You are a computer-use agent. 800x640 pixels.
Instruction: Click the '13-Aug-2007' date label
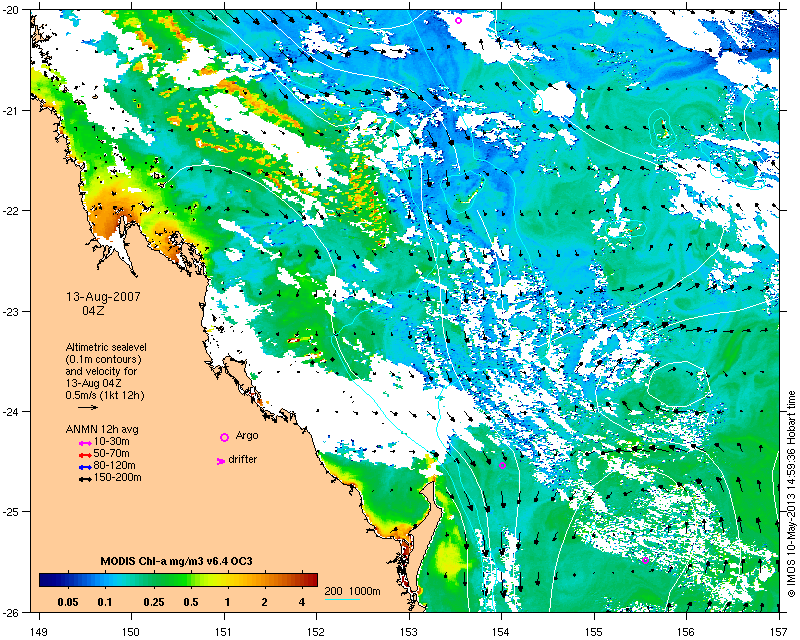(104, 297)
